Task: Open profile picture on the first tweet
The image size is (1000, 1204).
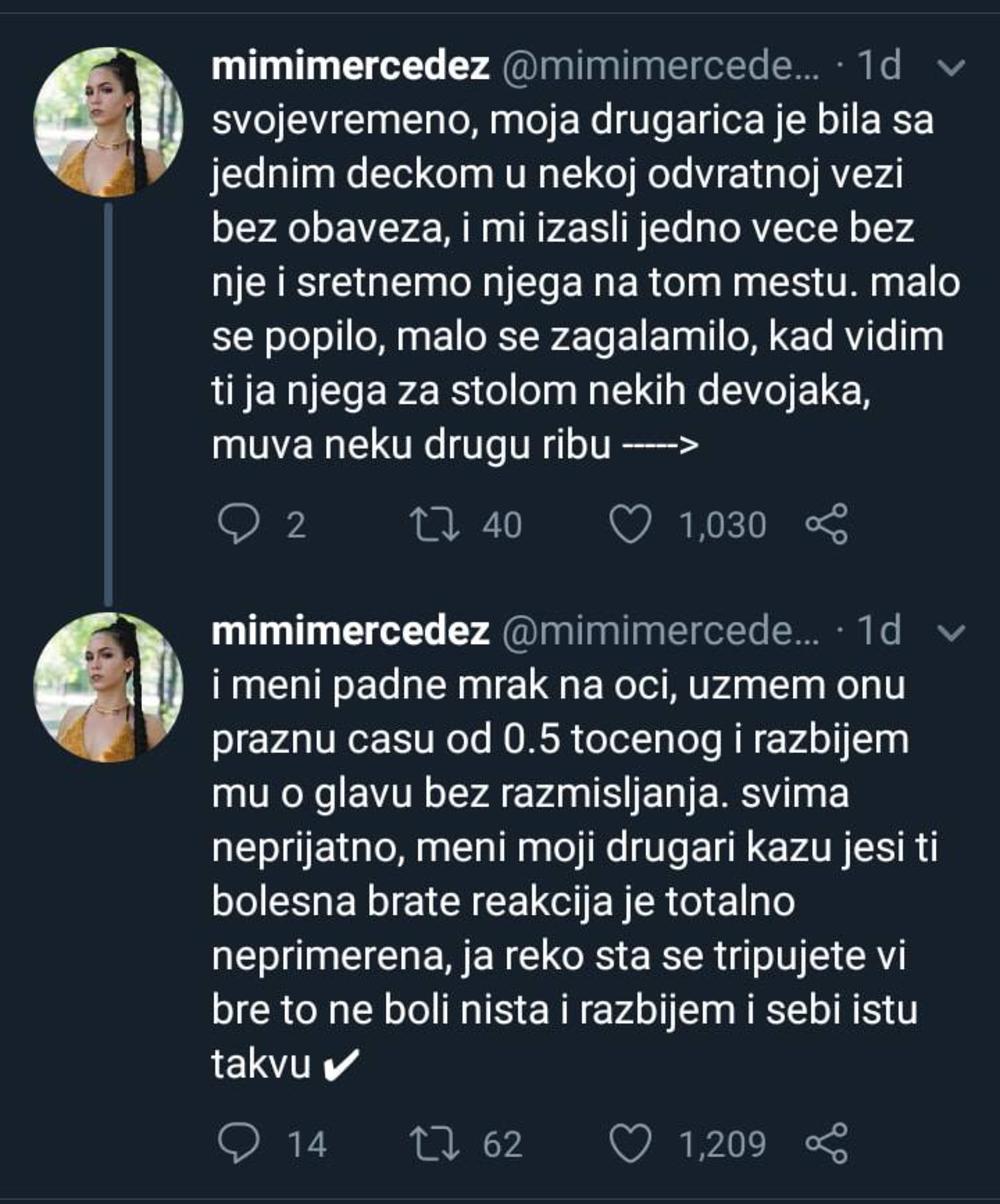Action: [x=108, y=122]
